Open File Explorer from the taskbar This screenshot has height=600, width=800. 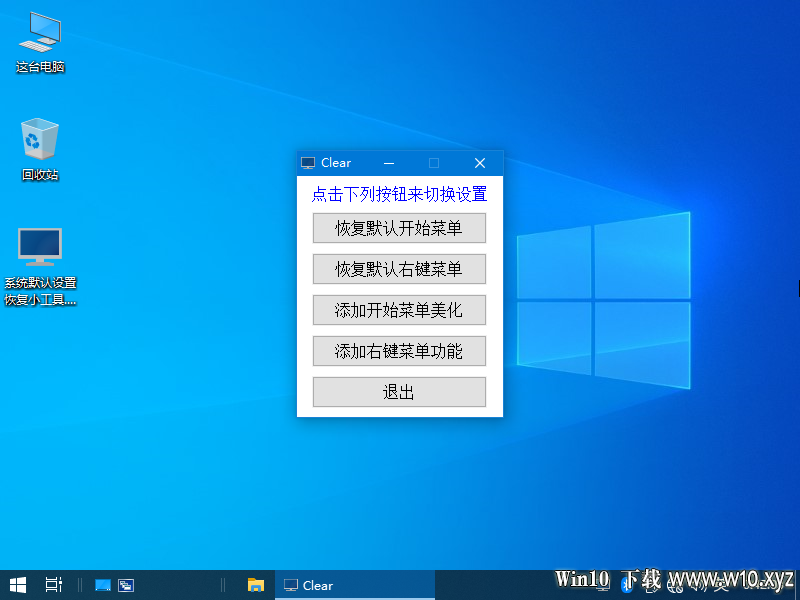256,585
